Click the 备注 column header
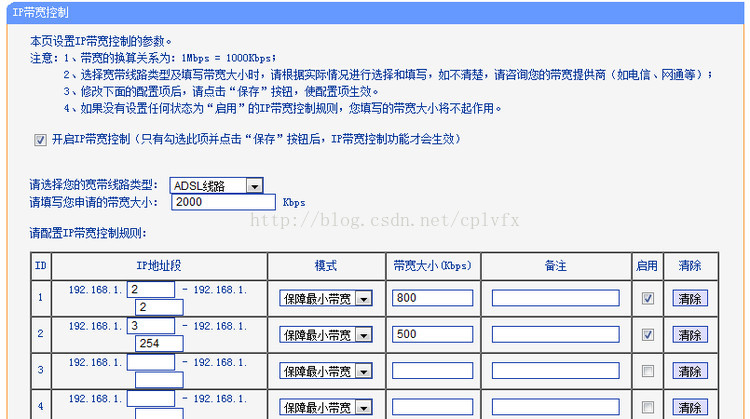 tap(556, 266)
